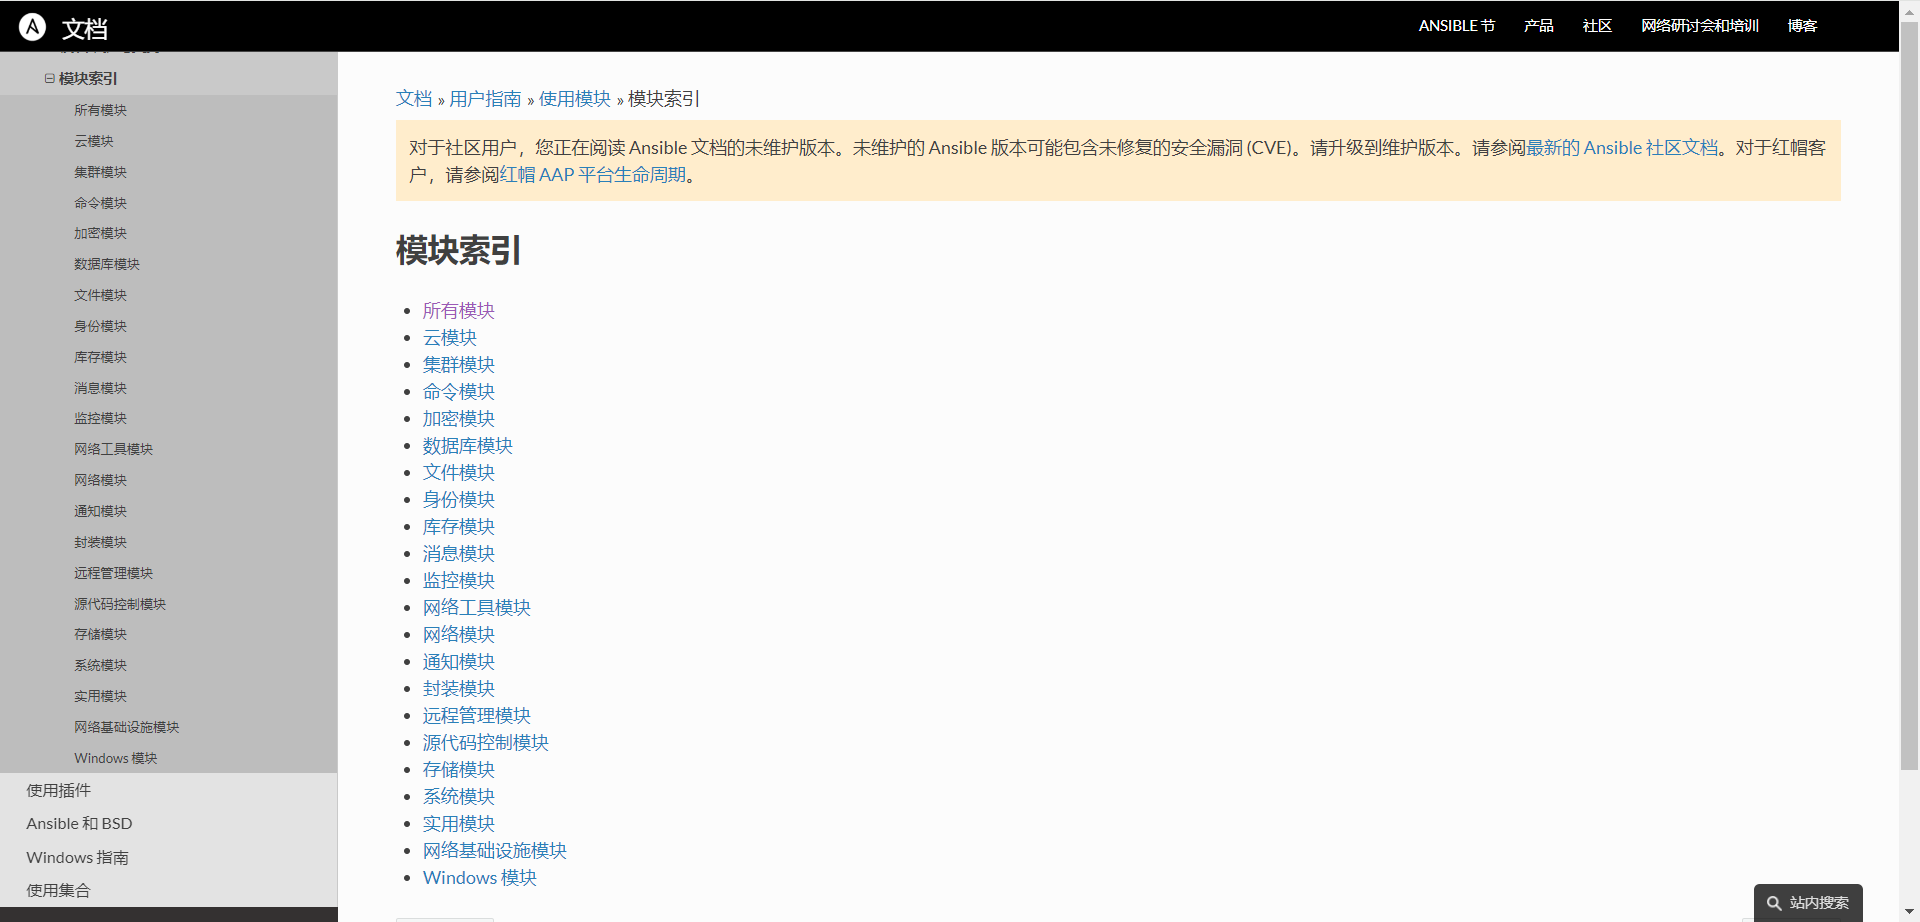This screenshot has width=1920, height=922.
Task: Open 库存模块 link in main list
Action: (459, 527)
